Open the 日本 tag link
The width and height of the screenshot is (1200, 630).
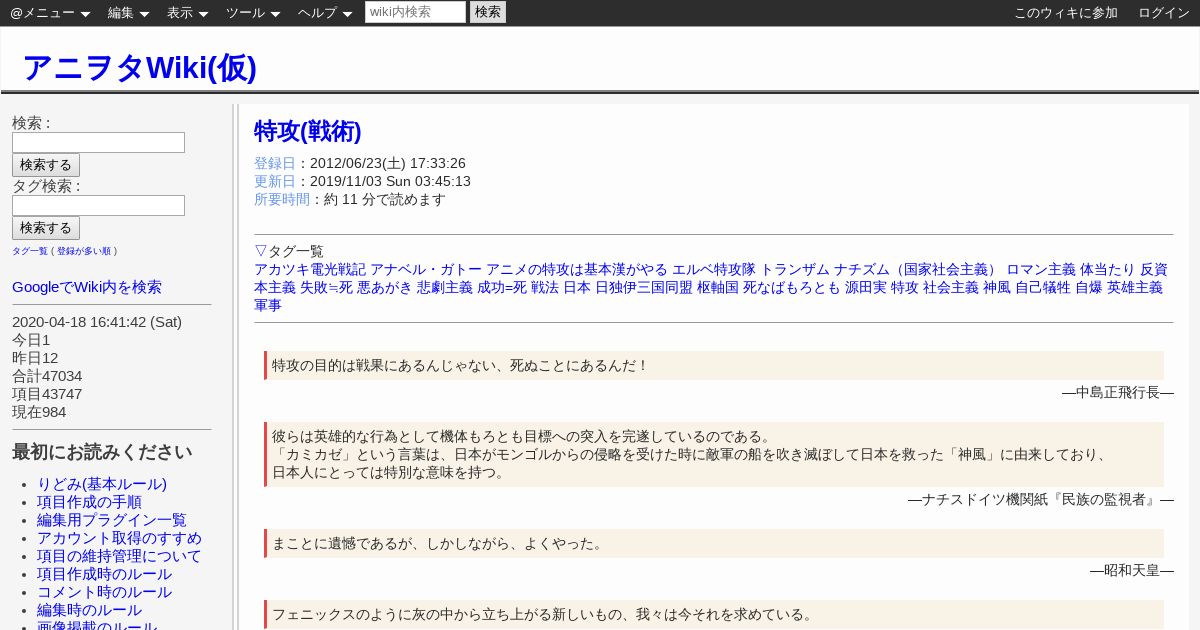click(x=577, y=287)
